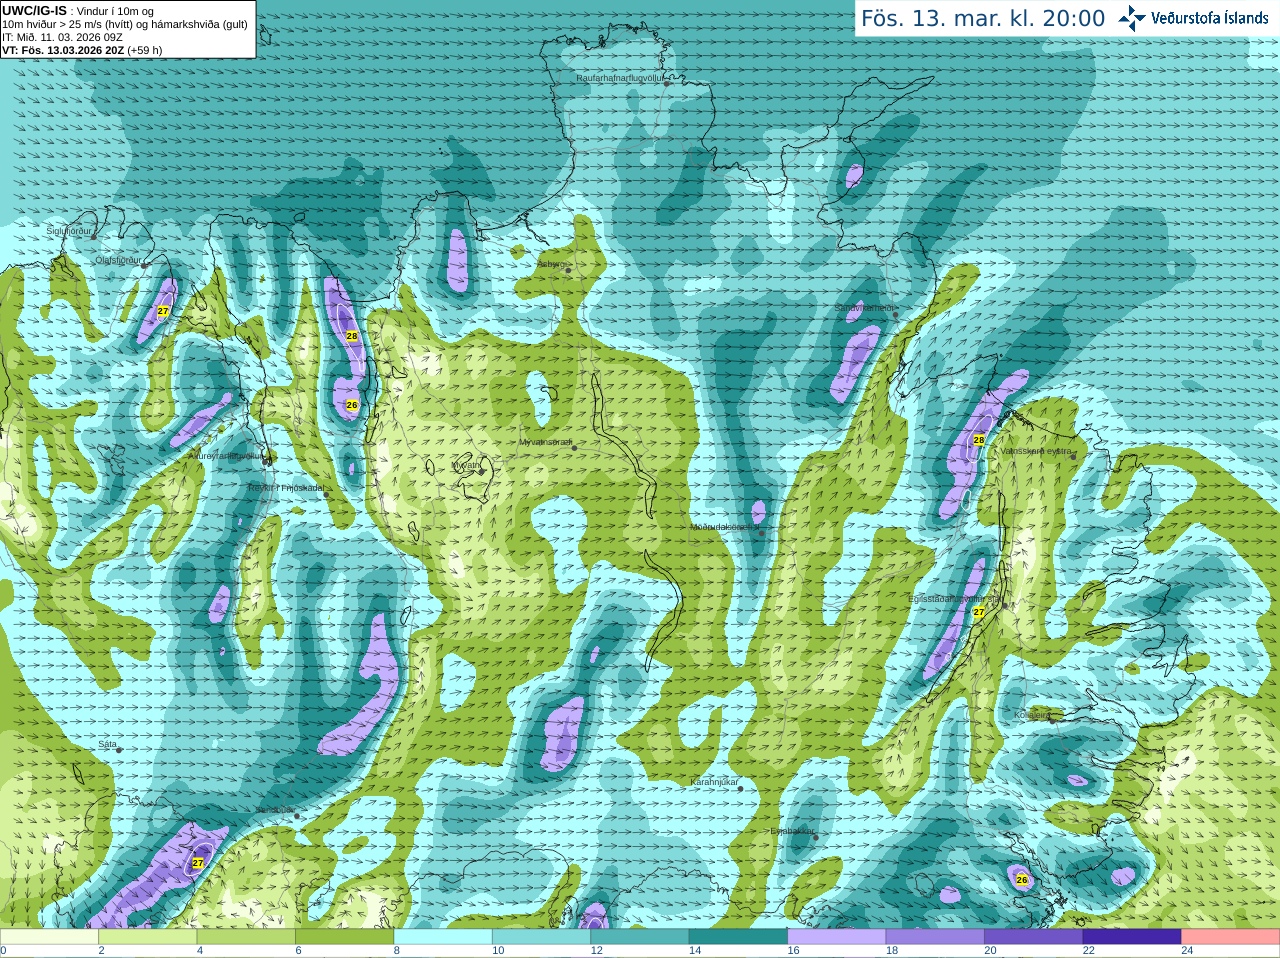This screenshot has height=958, width=1280.
Task: Select the 6–8 m/s olive green swatch
Action: pyautogui.click(x=344, y=937)
